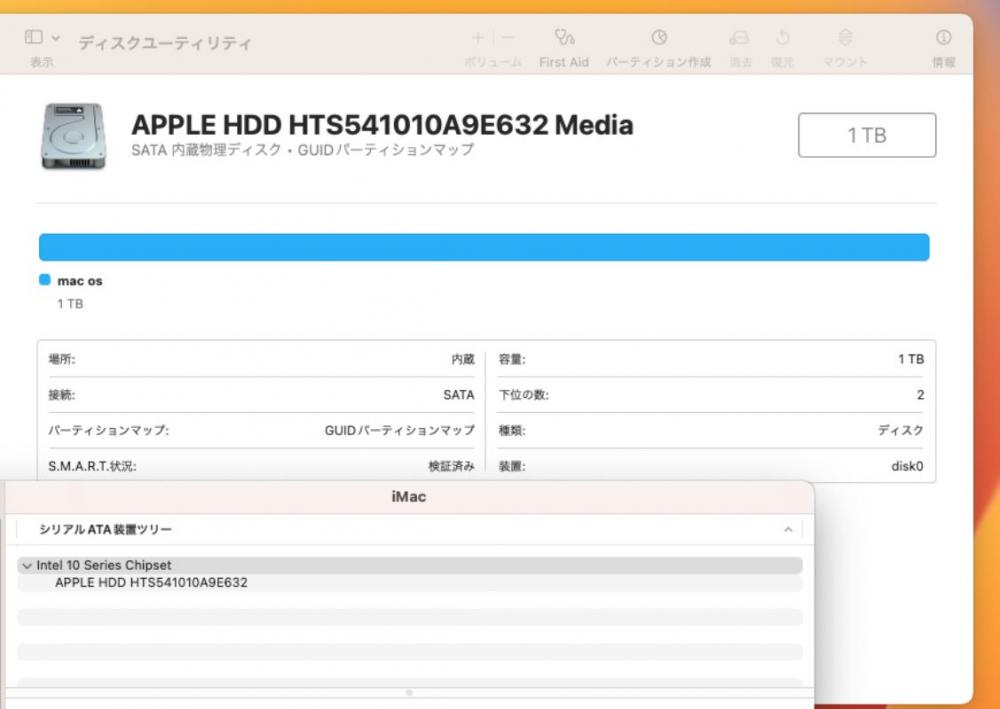This screenshot has height=709, width=1000.
Task: Click the シリアルATA装置ツリー column header
Action: pyautogui.click(x=105, y=529)
